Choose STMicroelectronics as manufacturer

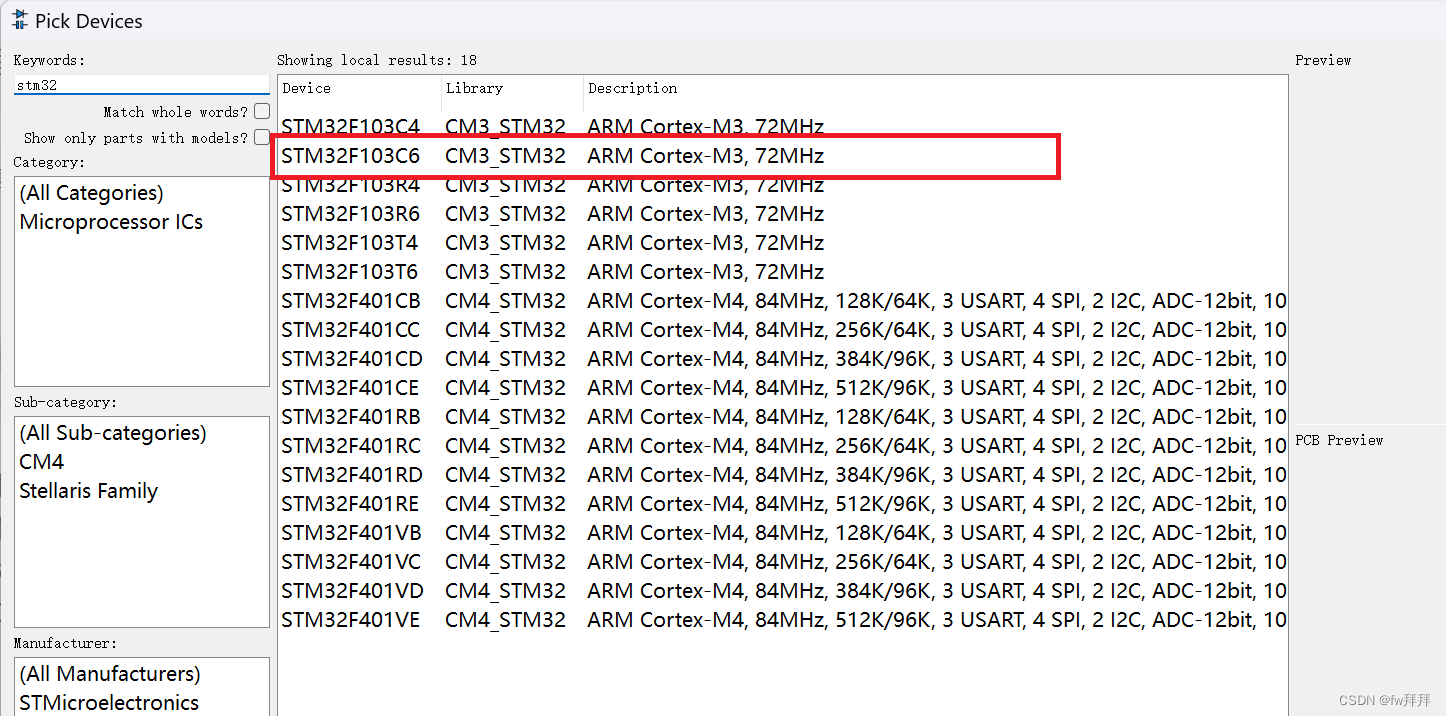pyautogui.click(x=108, y=702)
